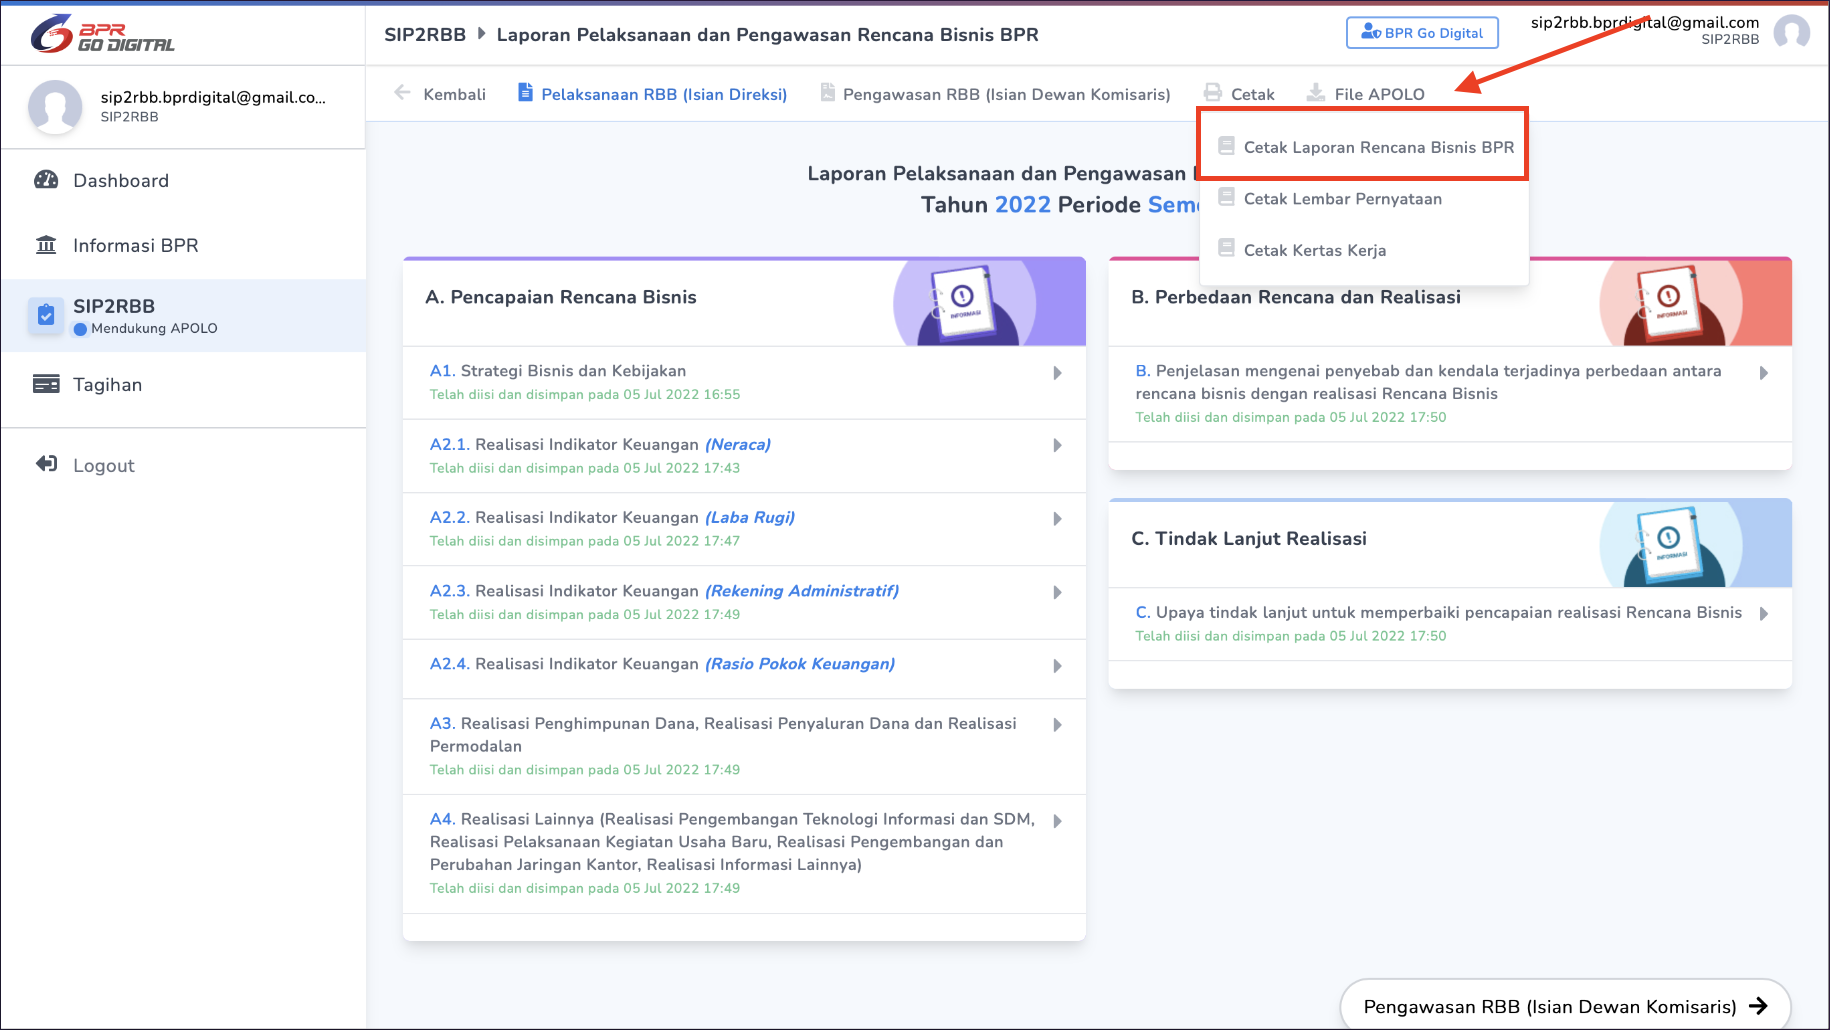Viewport: 1830px width, 1030px height.
Task: Click the icon beside Cetak Lembar Pernyataan
Action: 1226,197
